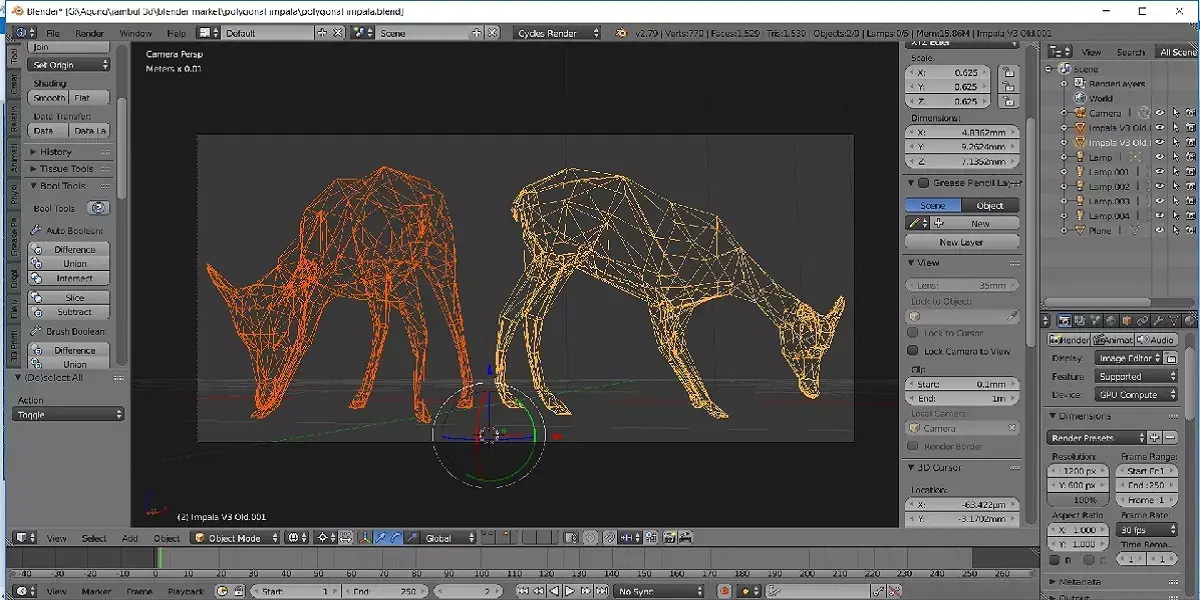
Task: Toggle the lock icon for Scale Y
Action: (x=1008, y=87)
